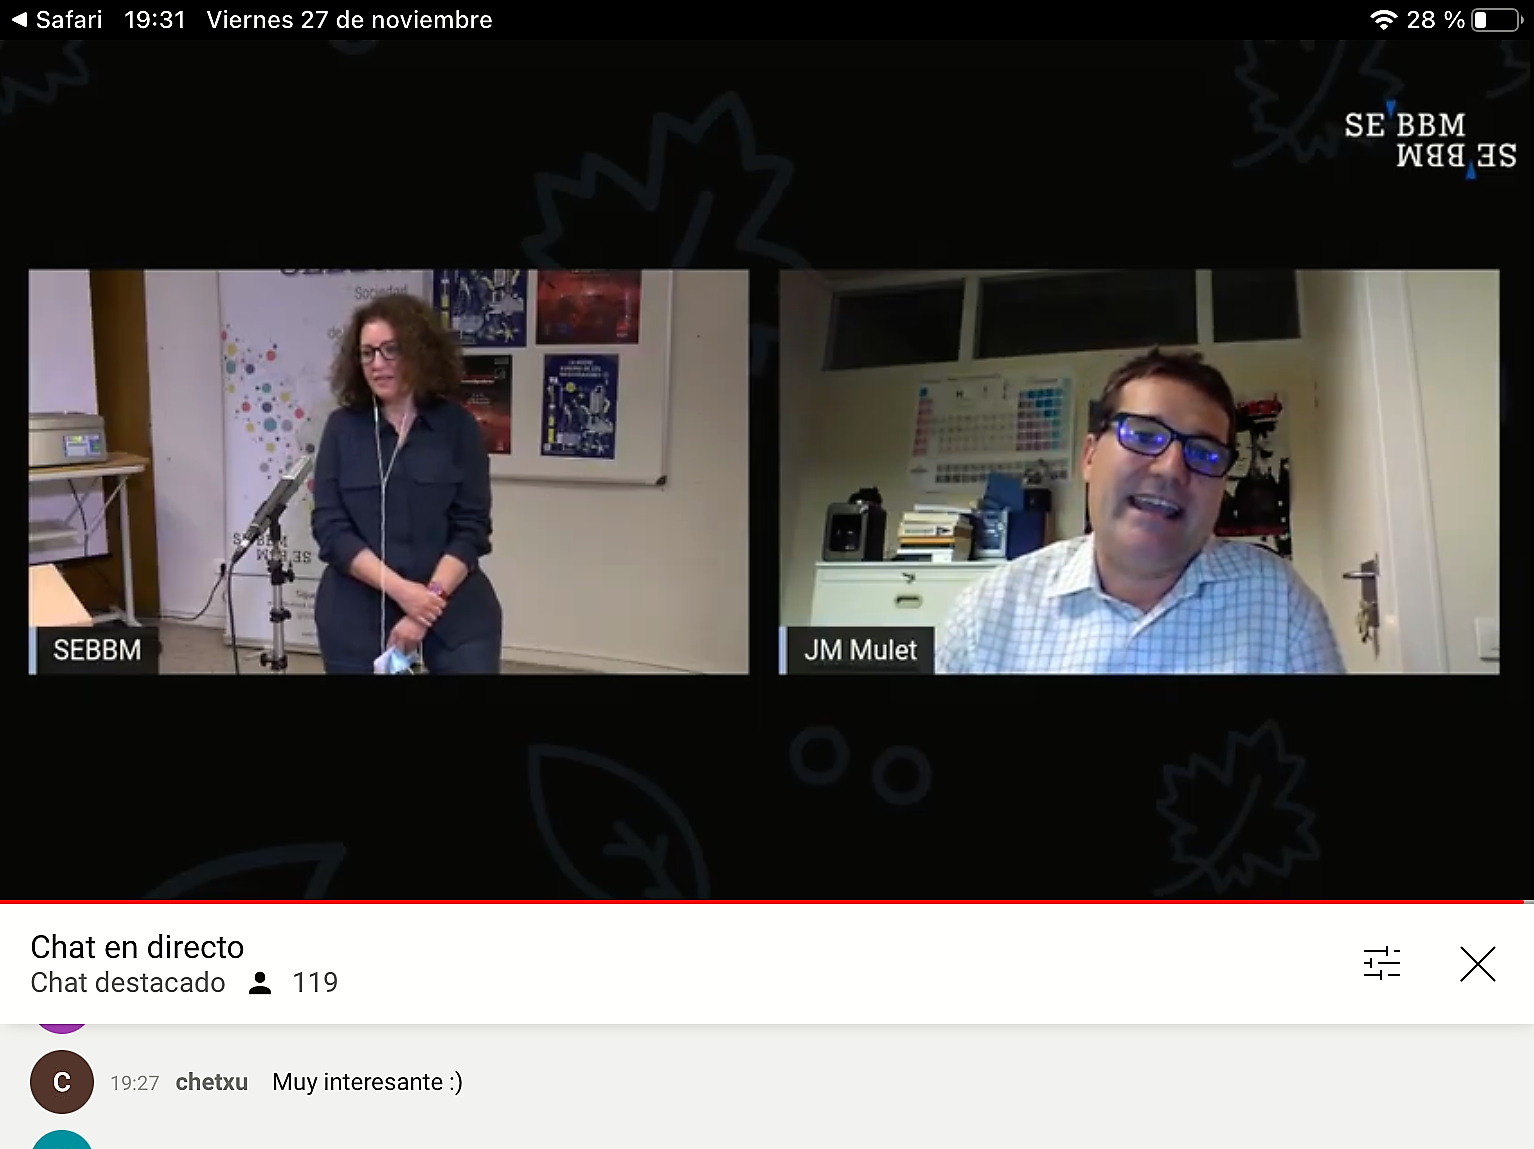Screen dimensions: 1534x1149
Task: Tap the 'Muy interesante :)' chat message
Action: tap(367, 1082)
